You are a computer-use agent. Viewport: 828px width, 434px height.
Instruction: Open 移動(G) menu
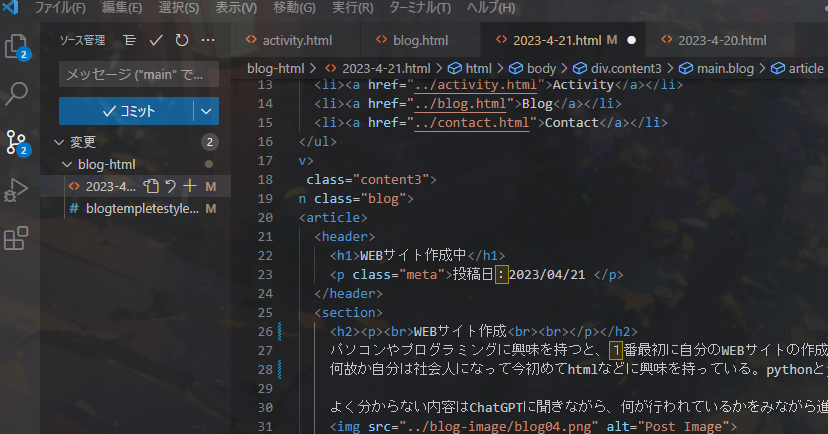[x=294, y=7]
